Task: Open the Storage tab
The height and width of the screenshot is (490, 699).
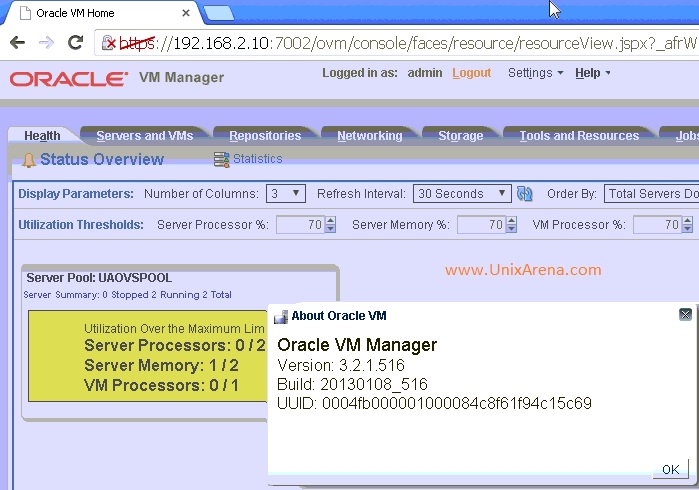Action: (461, 136)
